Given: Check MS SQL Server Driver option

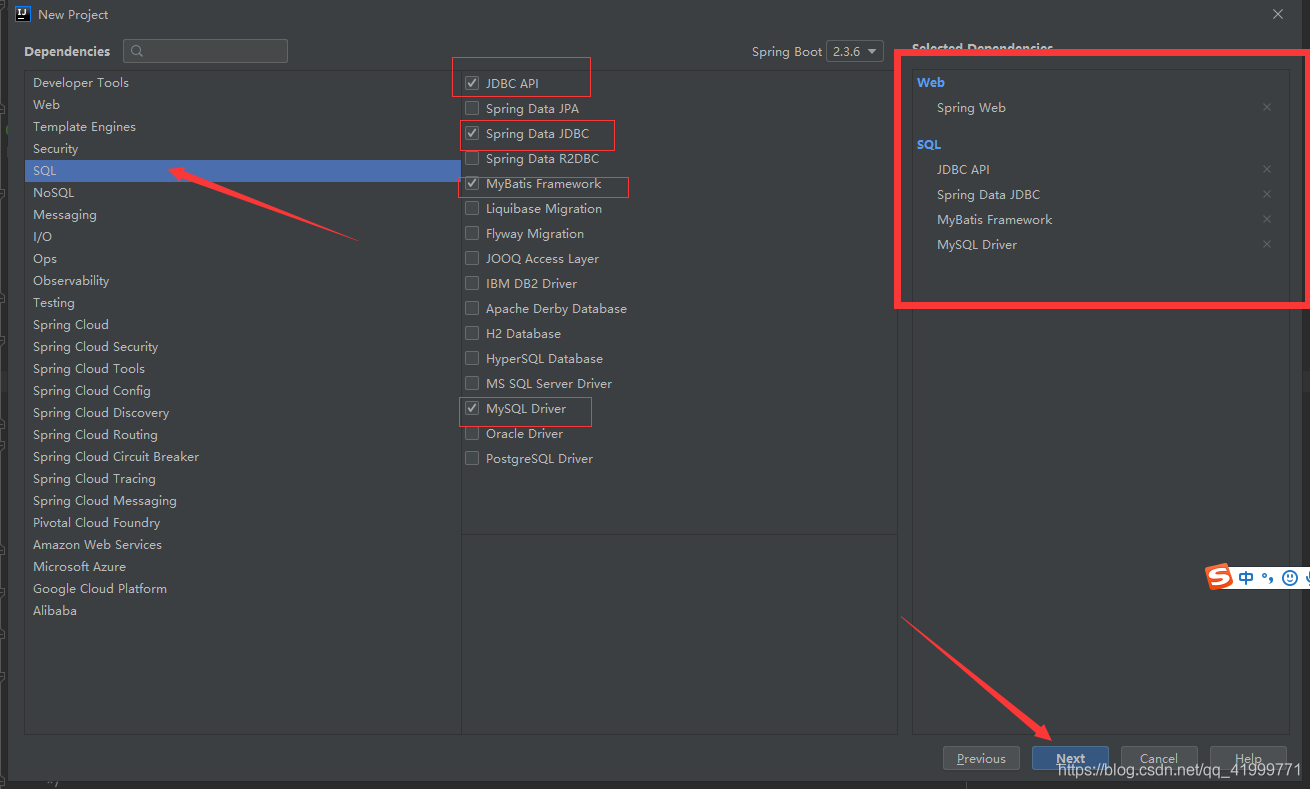Looking at the screenshot, I should (472, 383).
